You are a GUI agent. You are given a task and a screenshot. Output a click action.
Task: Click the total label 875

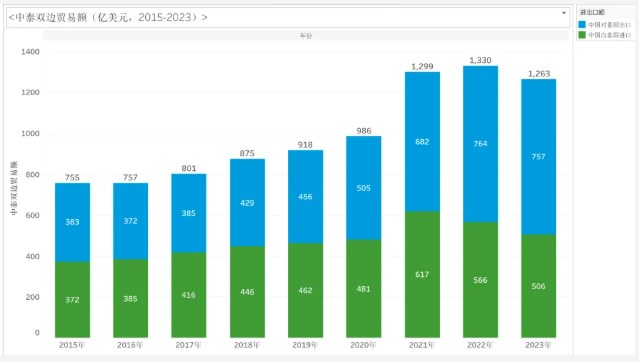(247, 153)
